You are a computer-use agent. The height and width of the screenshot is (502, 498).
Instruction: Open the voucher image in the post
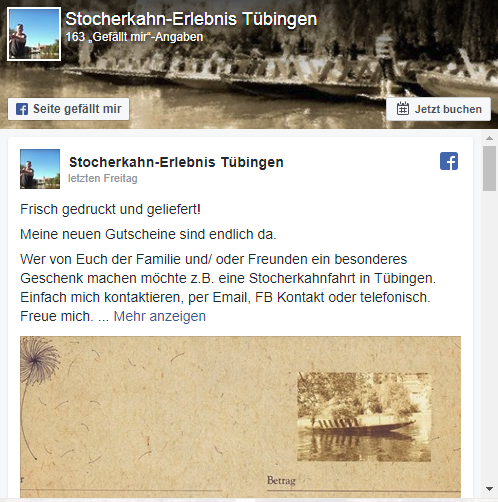click(240, 417)
